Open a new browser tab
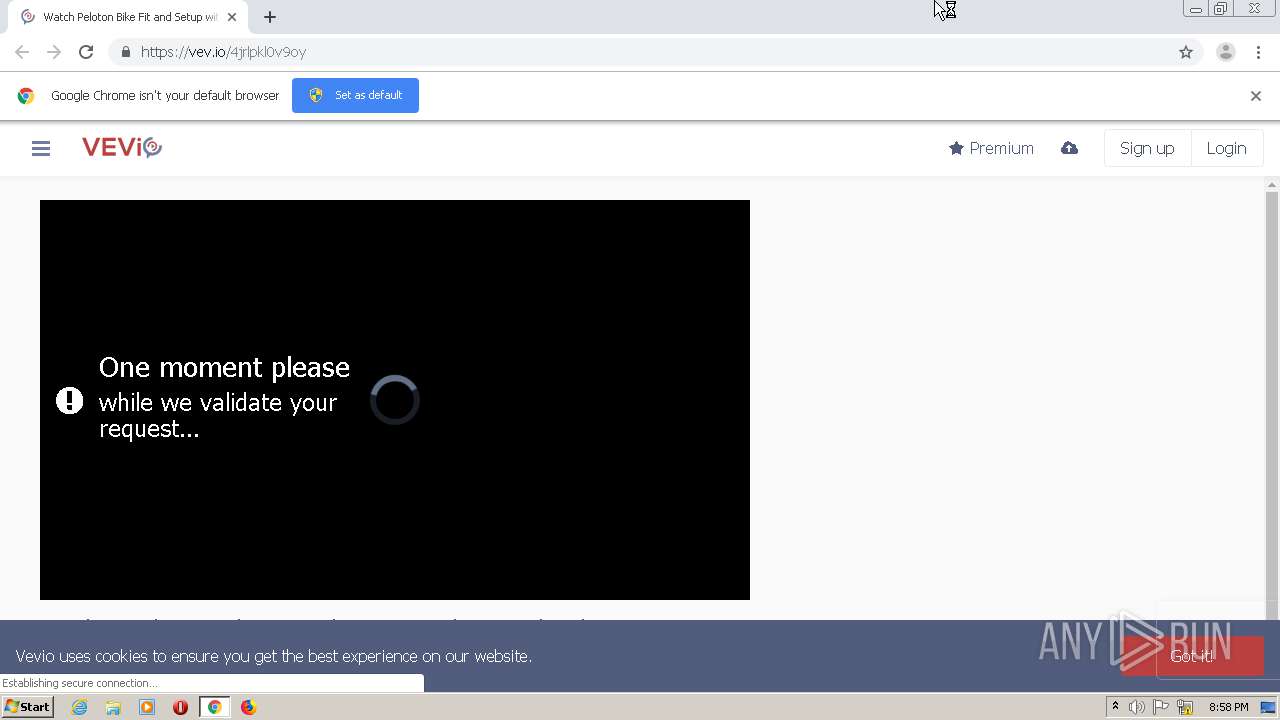1280x720 pixels. pos(270,17)
